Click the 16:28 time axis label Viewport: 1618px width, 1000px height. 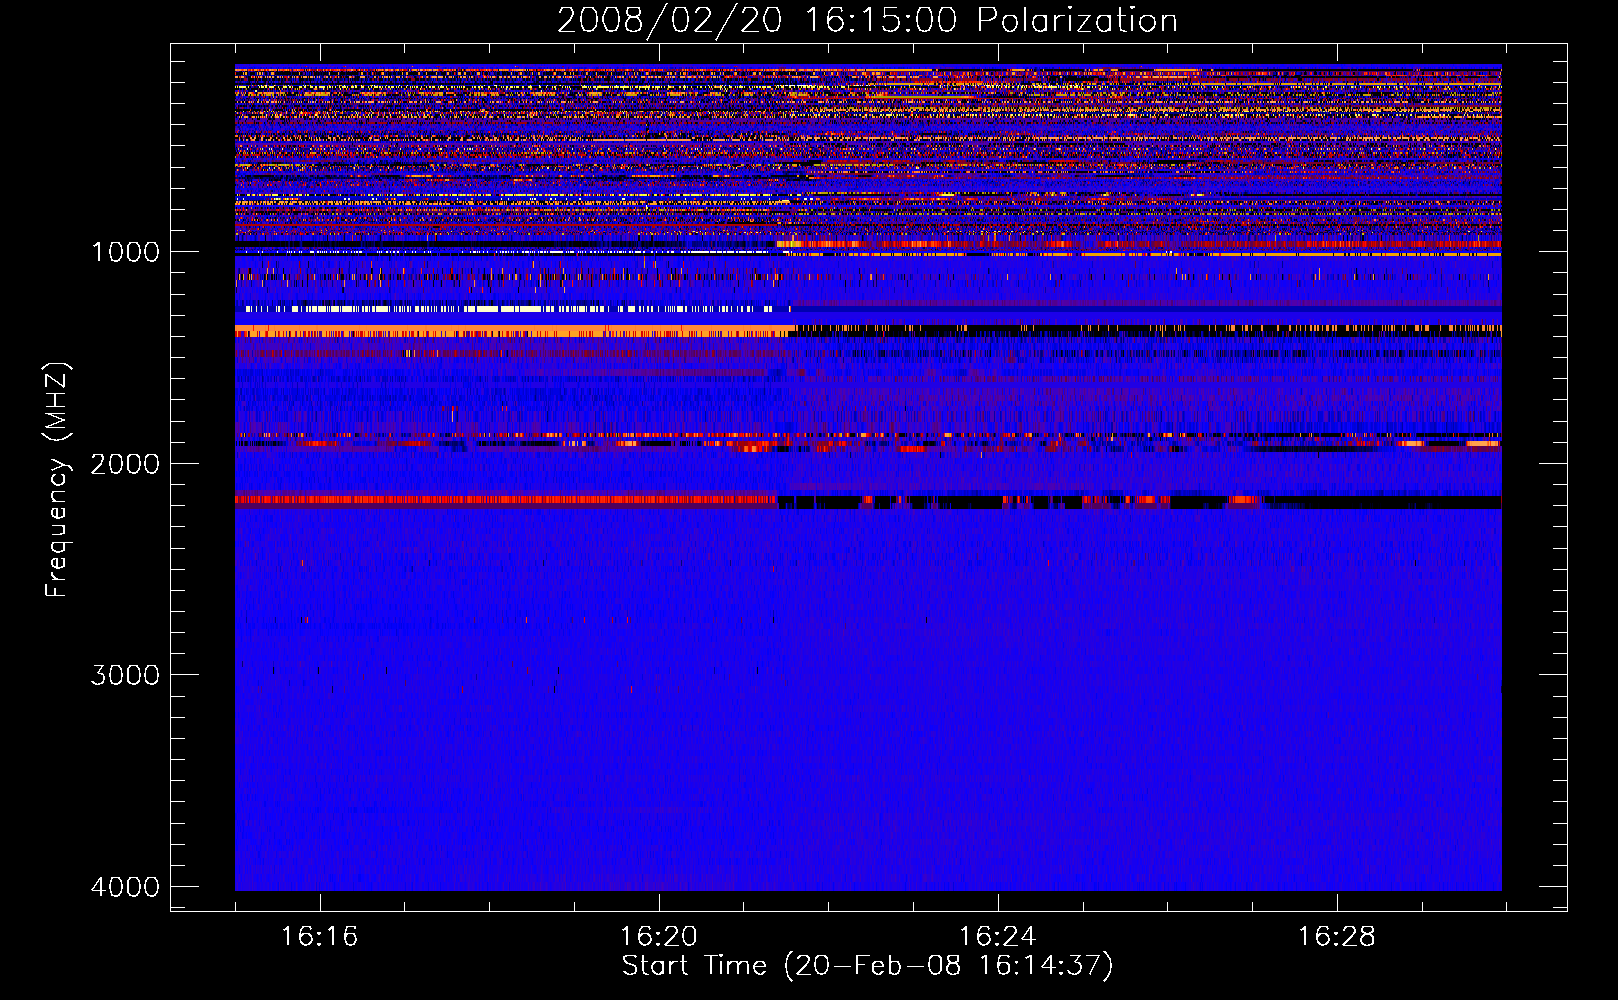(1336, 937)
